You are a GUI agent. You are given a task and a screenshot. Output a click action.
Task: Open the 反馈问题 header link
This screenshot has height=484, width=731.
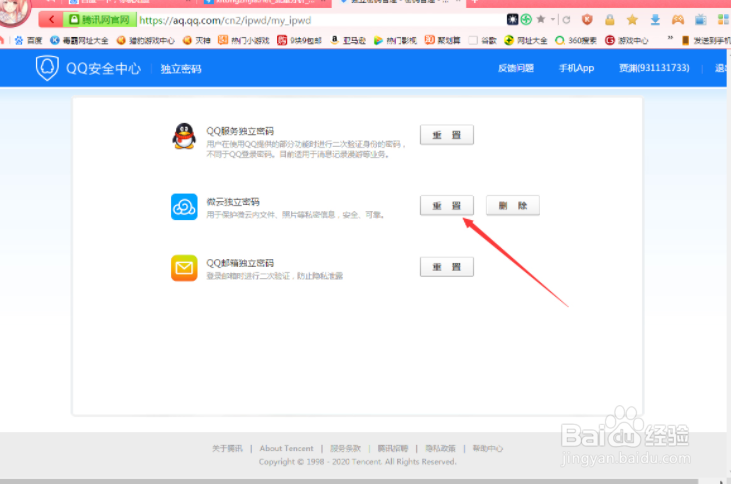516,68
